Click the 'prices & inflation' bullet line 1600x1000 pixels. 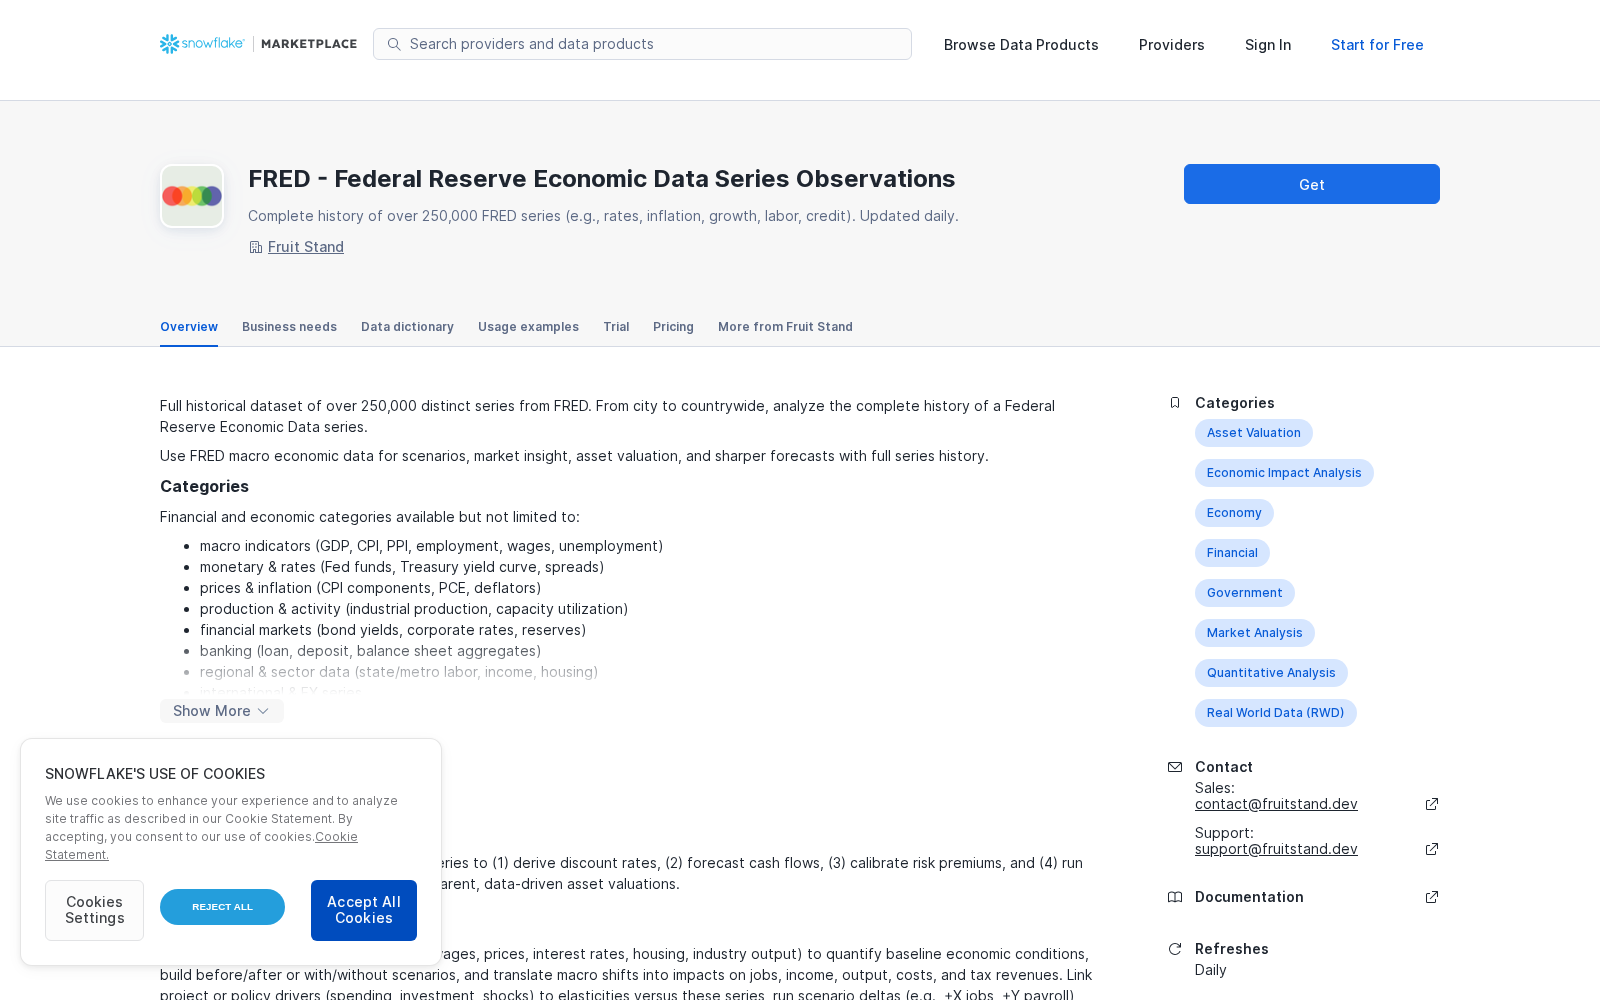tap(370, 588)
